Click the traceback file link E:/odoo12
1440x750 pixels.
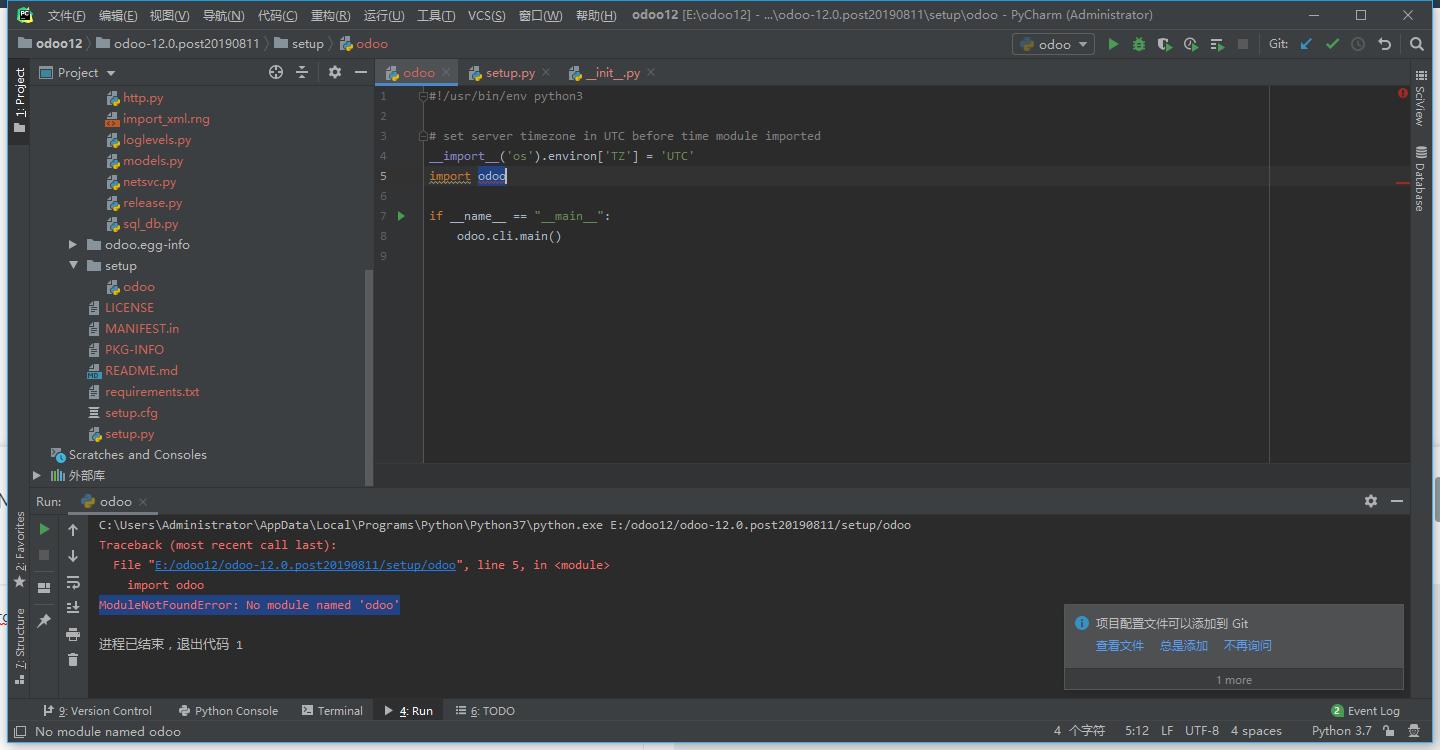click(305, 565)
